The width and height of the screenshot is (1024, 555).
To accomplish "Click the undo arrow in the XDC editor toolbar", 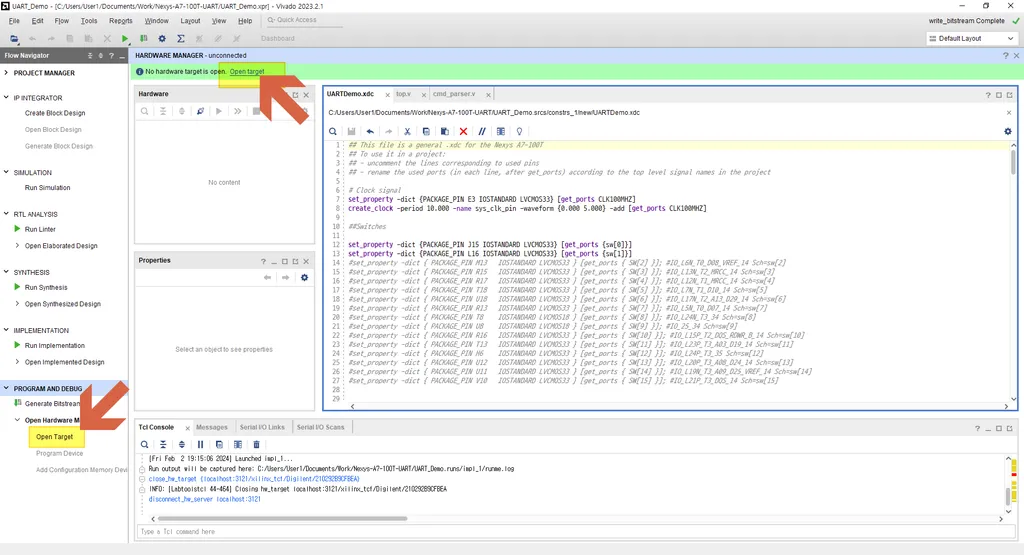I will coord(370,131).
